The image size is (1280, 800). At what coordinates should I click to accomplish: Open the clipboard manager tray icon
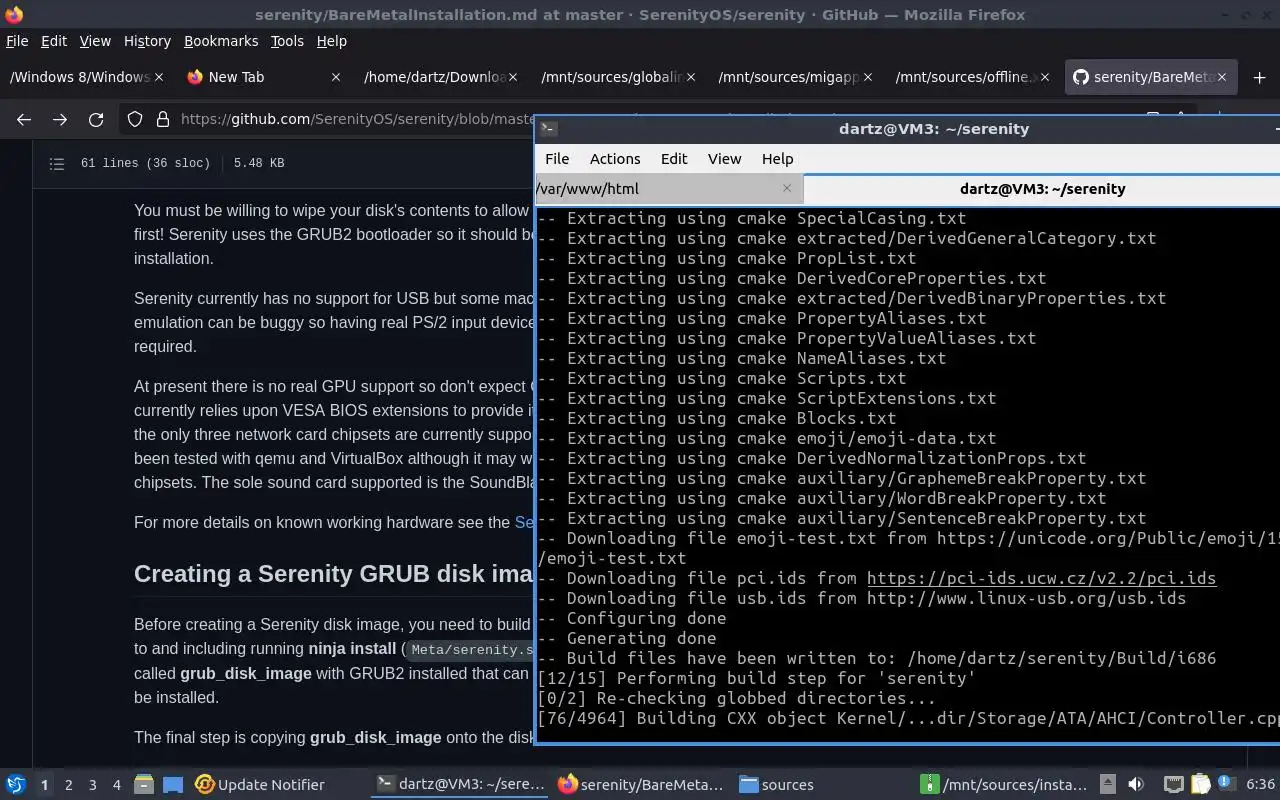[1200, 785]
